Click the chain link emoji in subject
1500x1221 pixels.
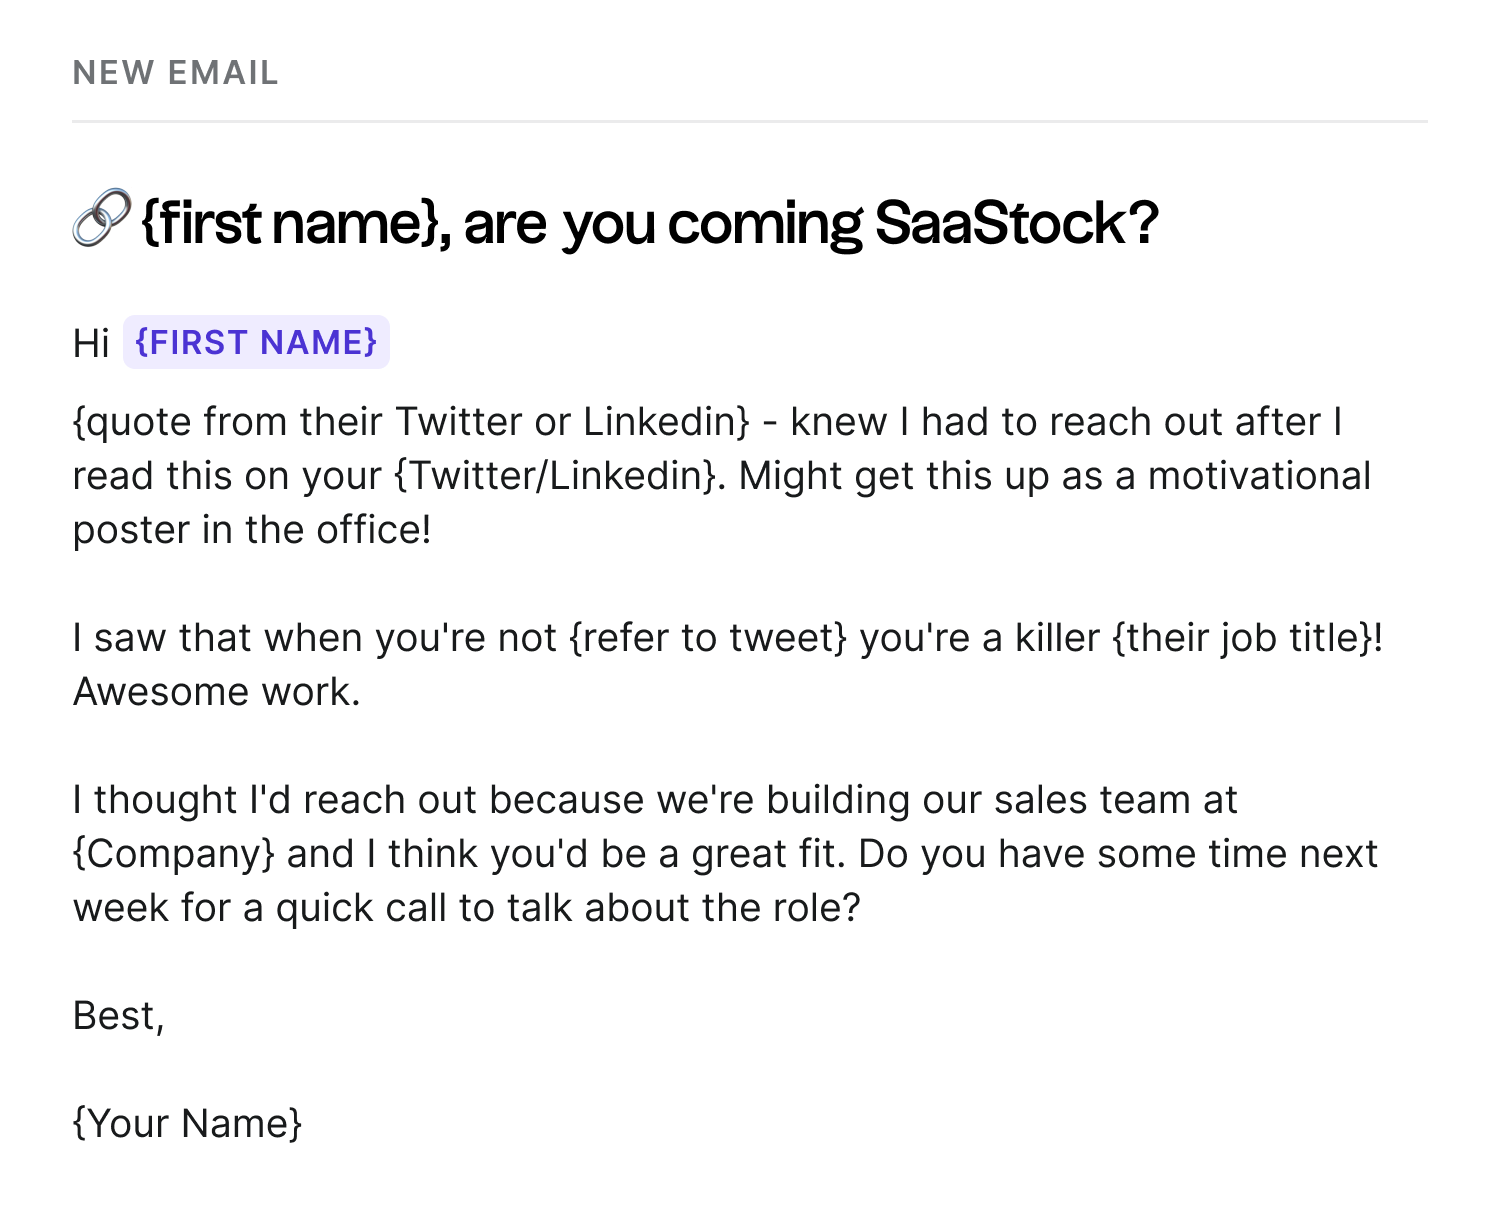(x=101, y=217)
